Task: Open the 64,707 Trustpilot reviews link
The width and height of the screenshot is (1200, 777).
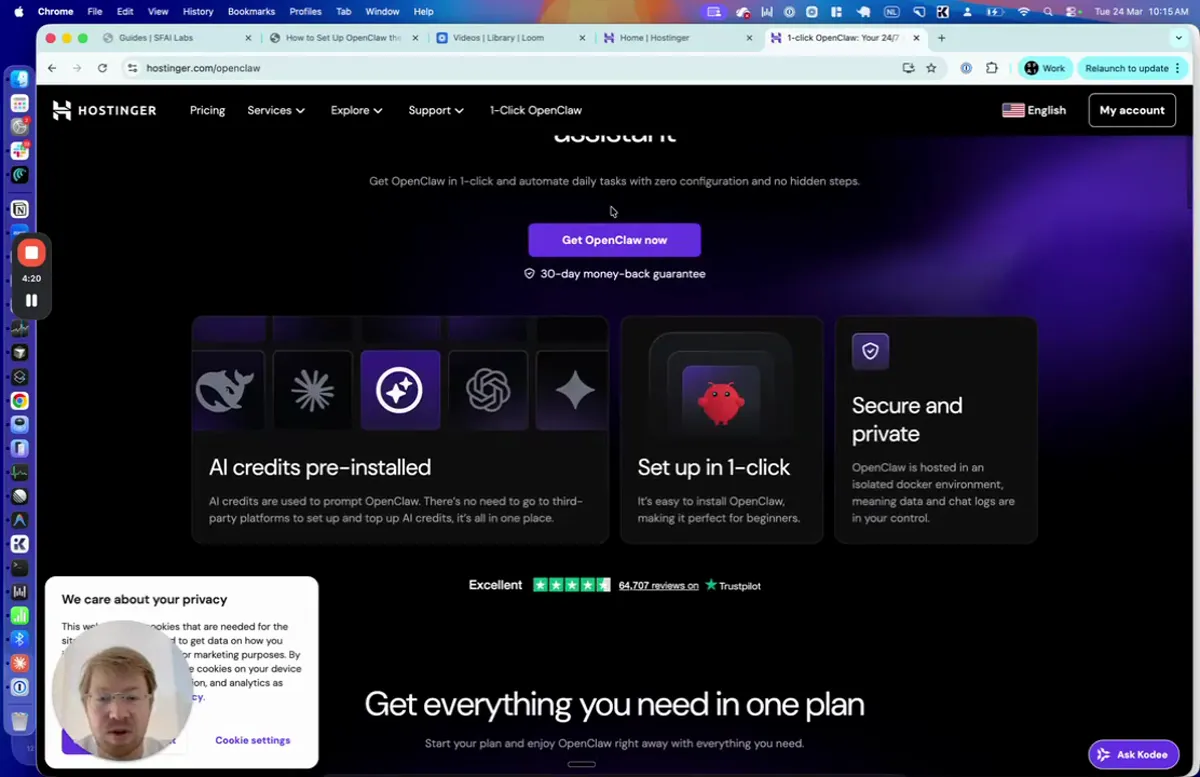Action: (658, 585)
